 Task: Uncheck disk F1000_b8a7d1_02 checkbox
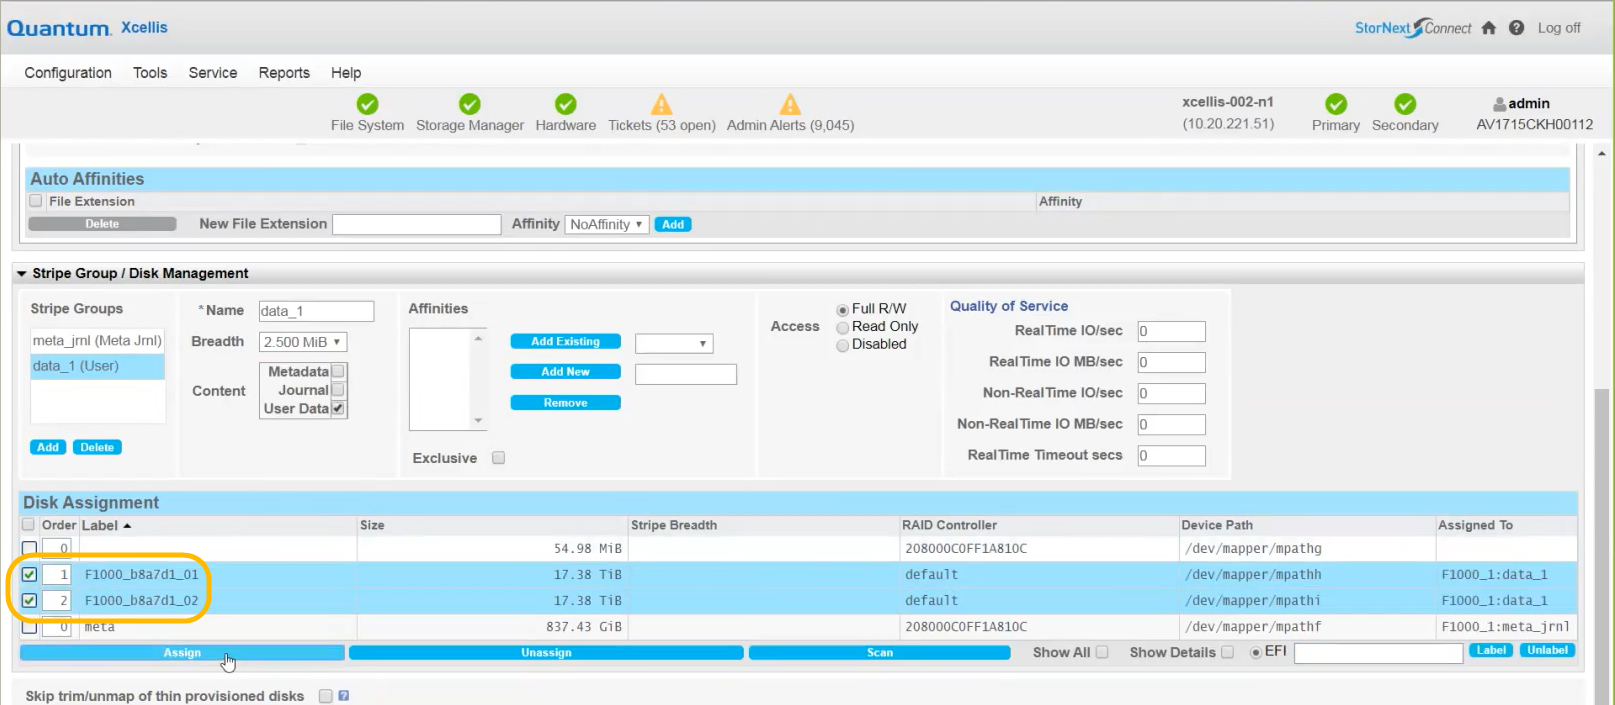(x=29, y=600)
